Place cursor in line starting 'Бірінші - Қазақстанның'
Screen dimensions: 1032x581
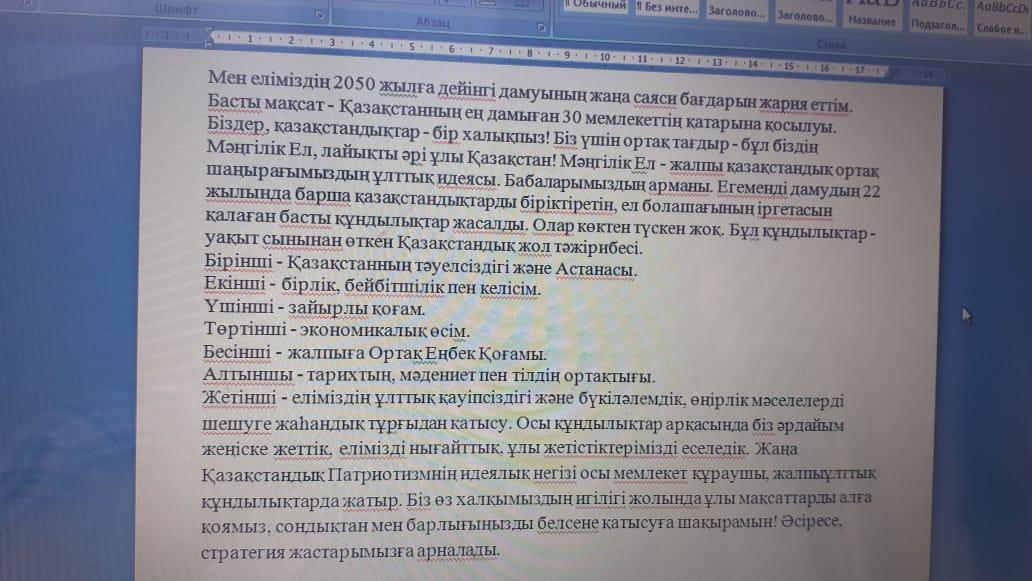pos(420,265)
